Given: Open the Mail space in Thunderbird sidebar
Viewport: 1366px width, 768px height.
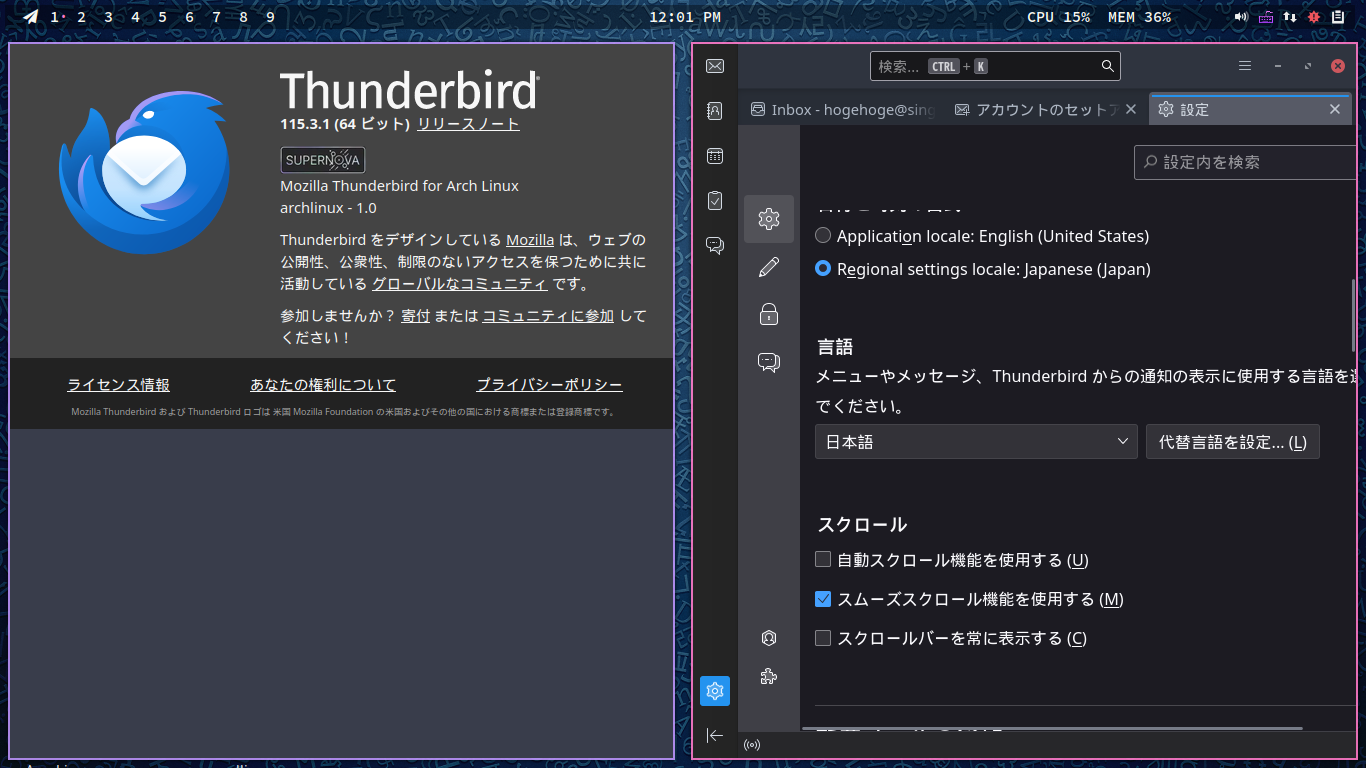Looking at the screenshot, I should click(x=715, y=66).
